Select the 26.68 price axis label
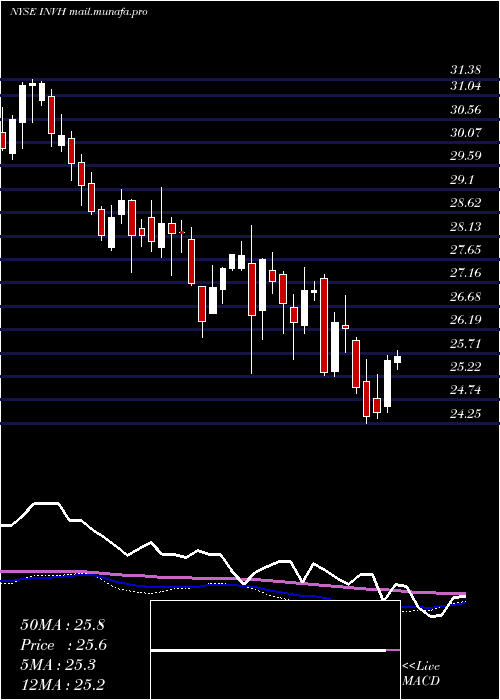 click(465, 297)
